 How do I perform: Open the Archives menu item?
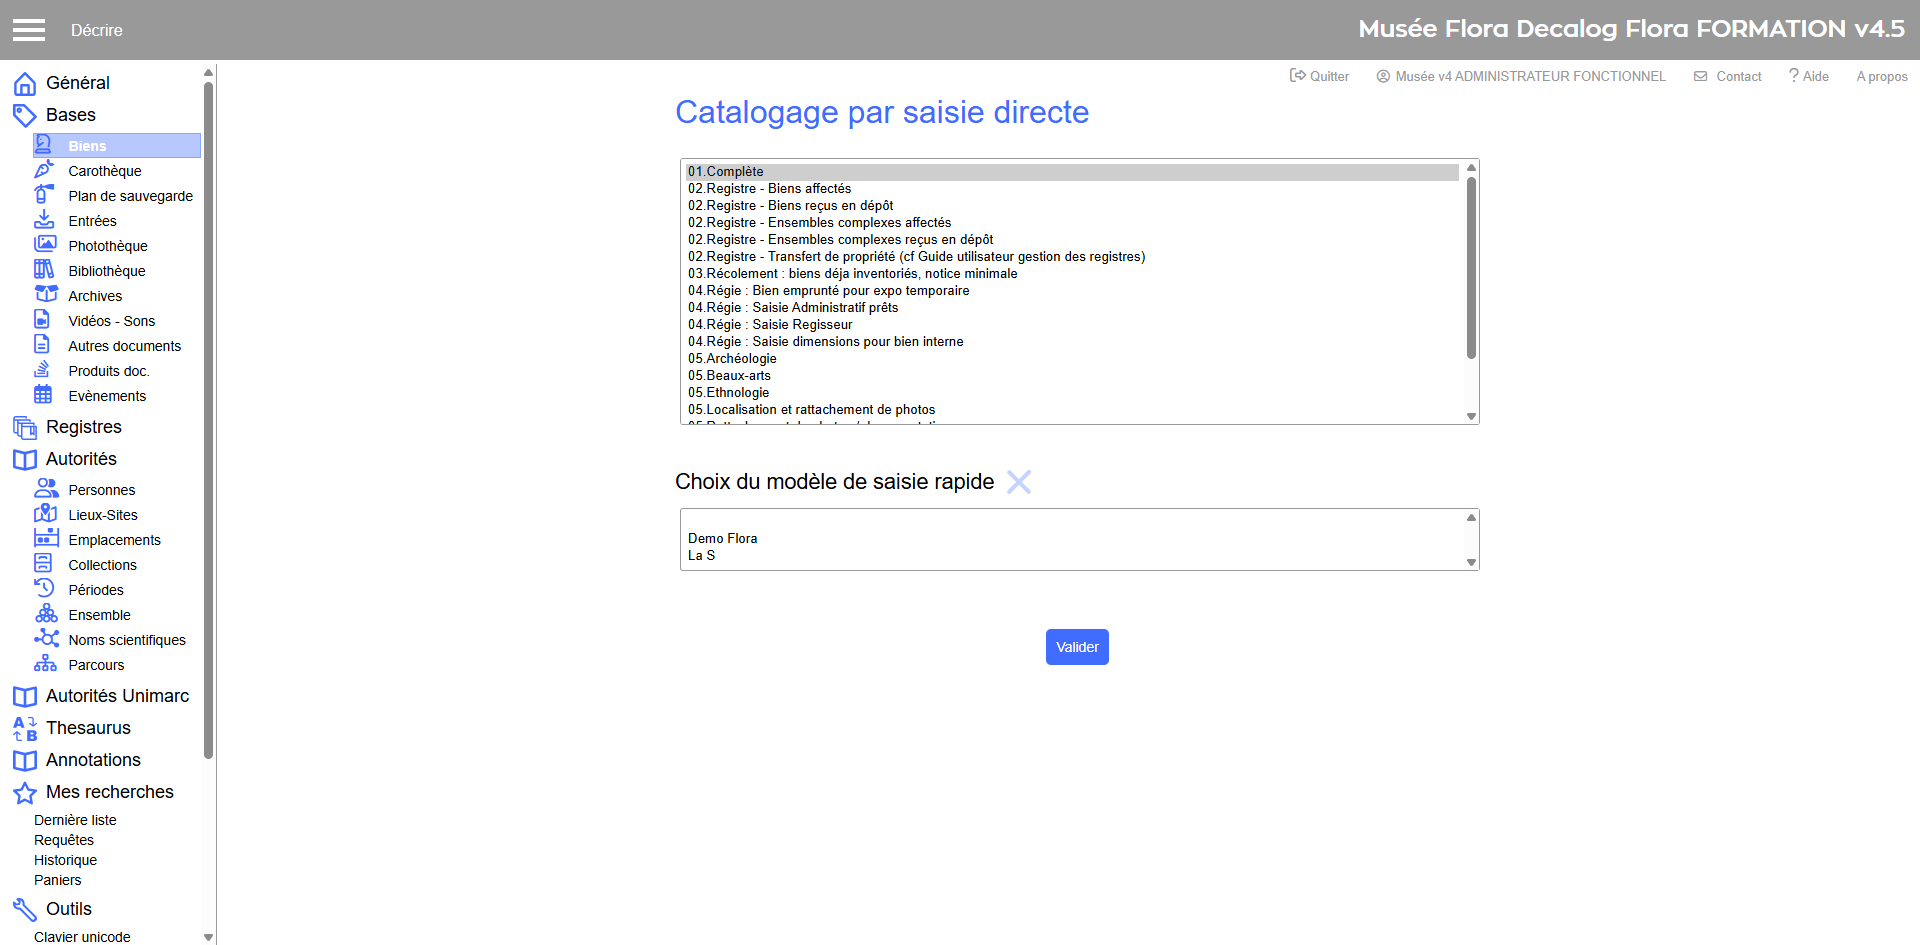click(95, 296)
